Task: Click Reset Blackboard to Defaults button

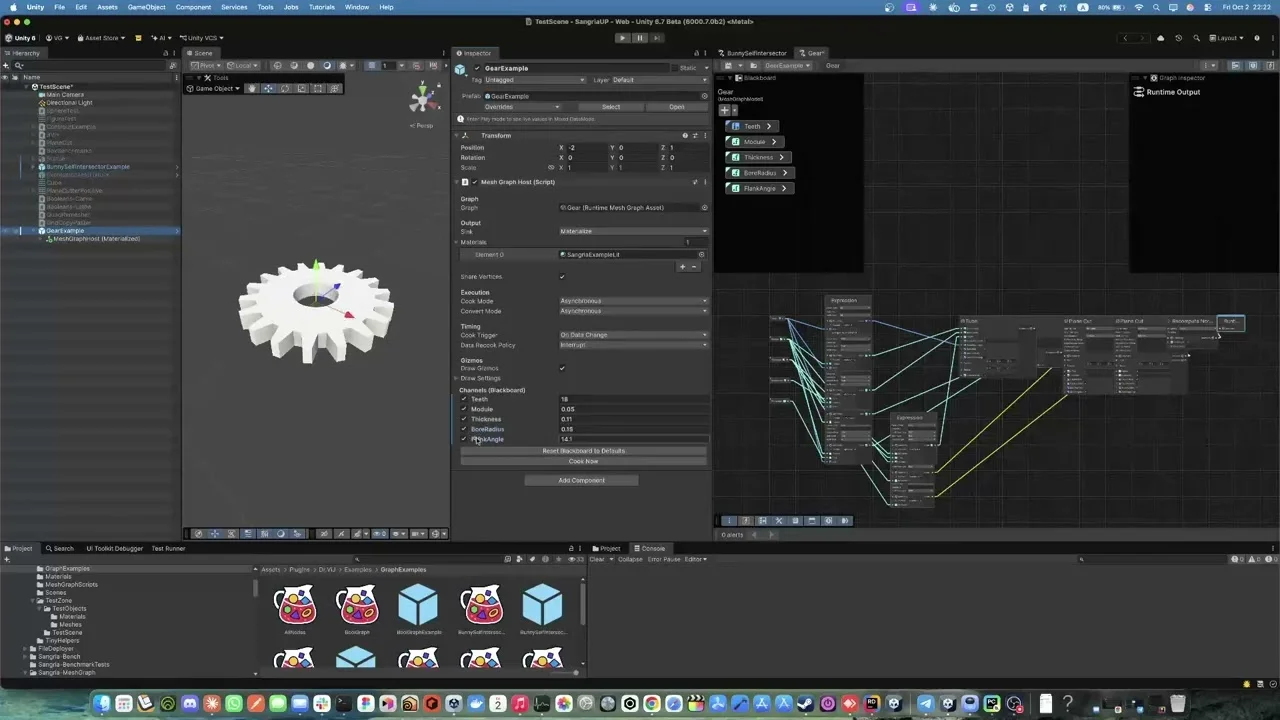Action: click(x=583, y=451)
